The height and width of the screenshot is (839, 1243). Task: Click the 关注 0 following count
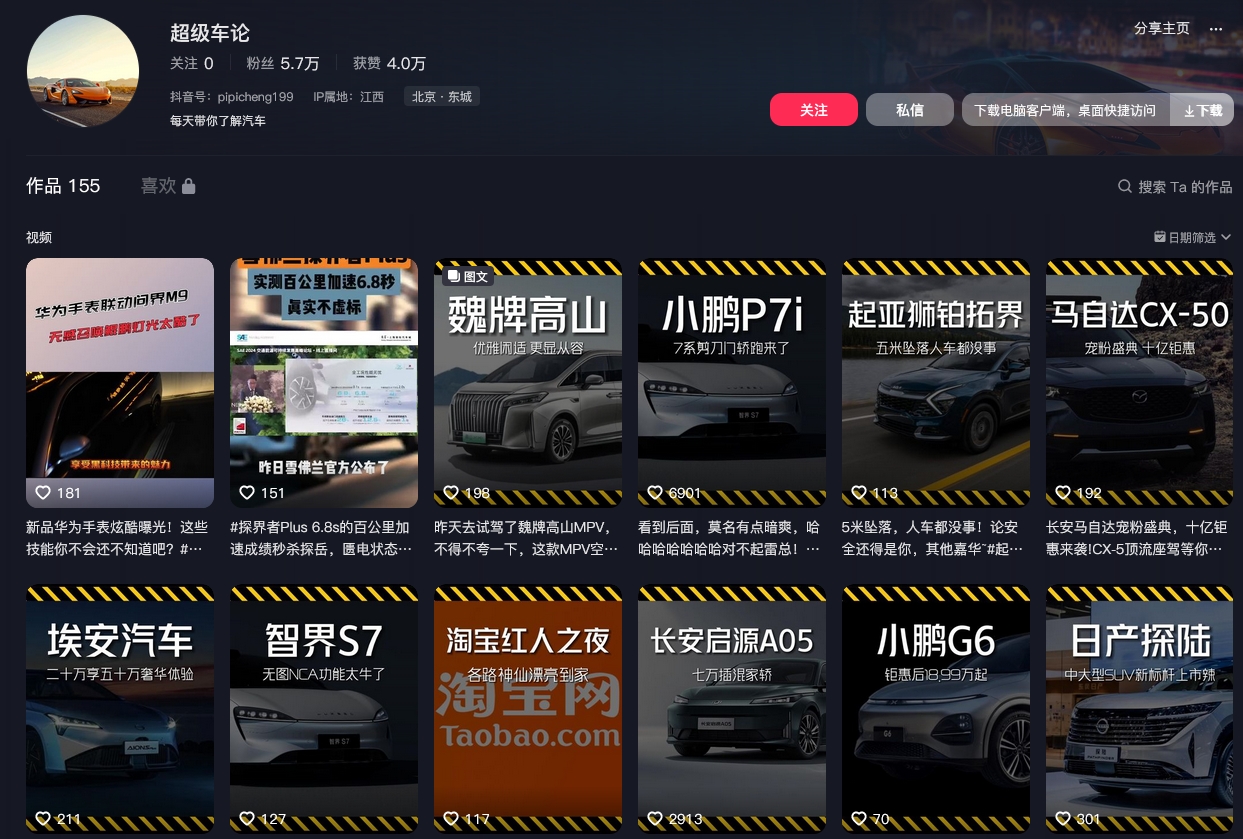(x=192, y=63)
